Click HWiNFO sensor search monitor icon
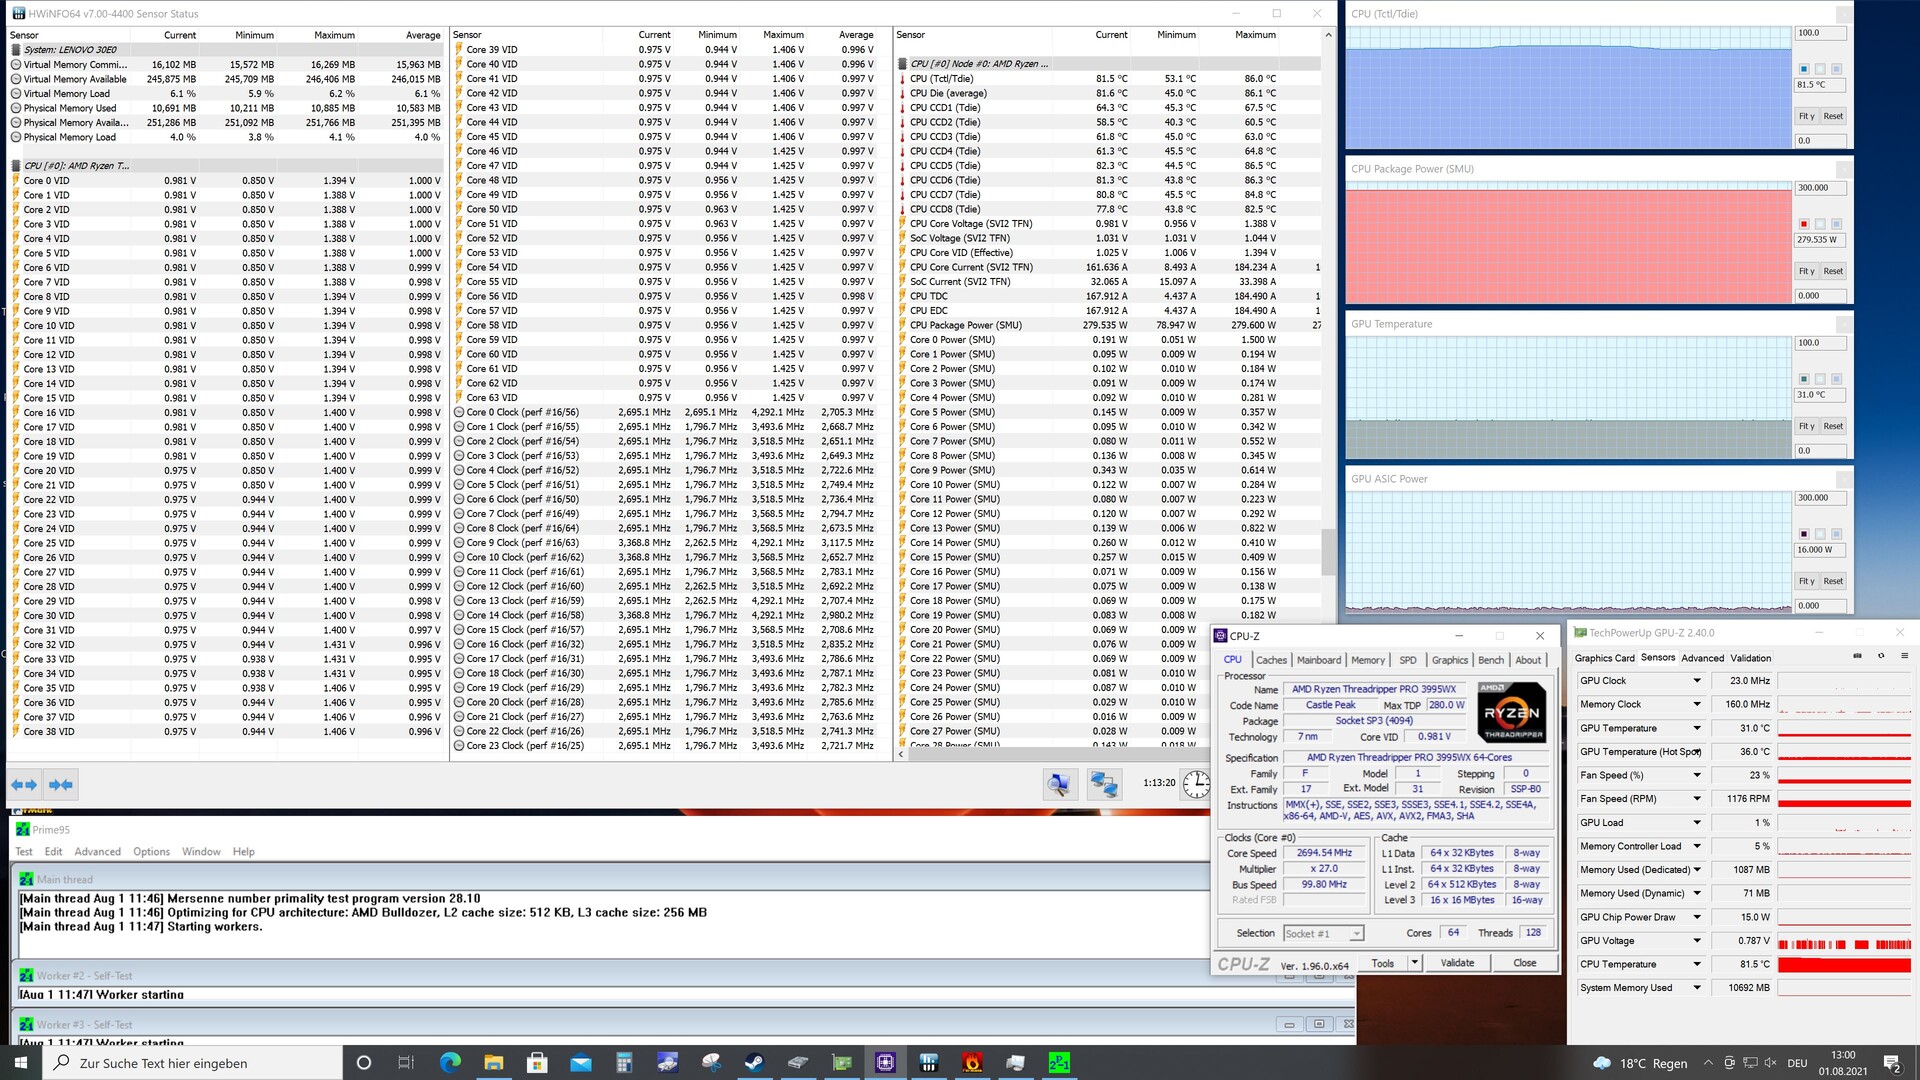Viewport: 1920px width, 1080px height. (x=1059, y=784)
